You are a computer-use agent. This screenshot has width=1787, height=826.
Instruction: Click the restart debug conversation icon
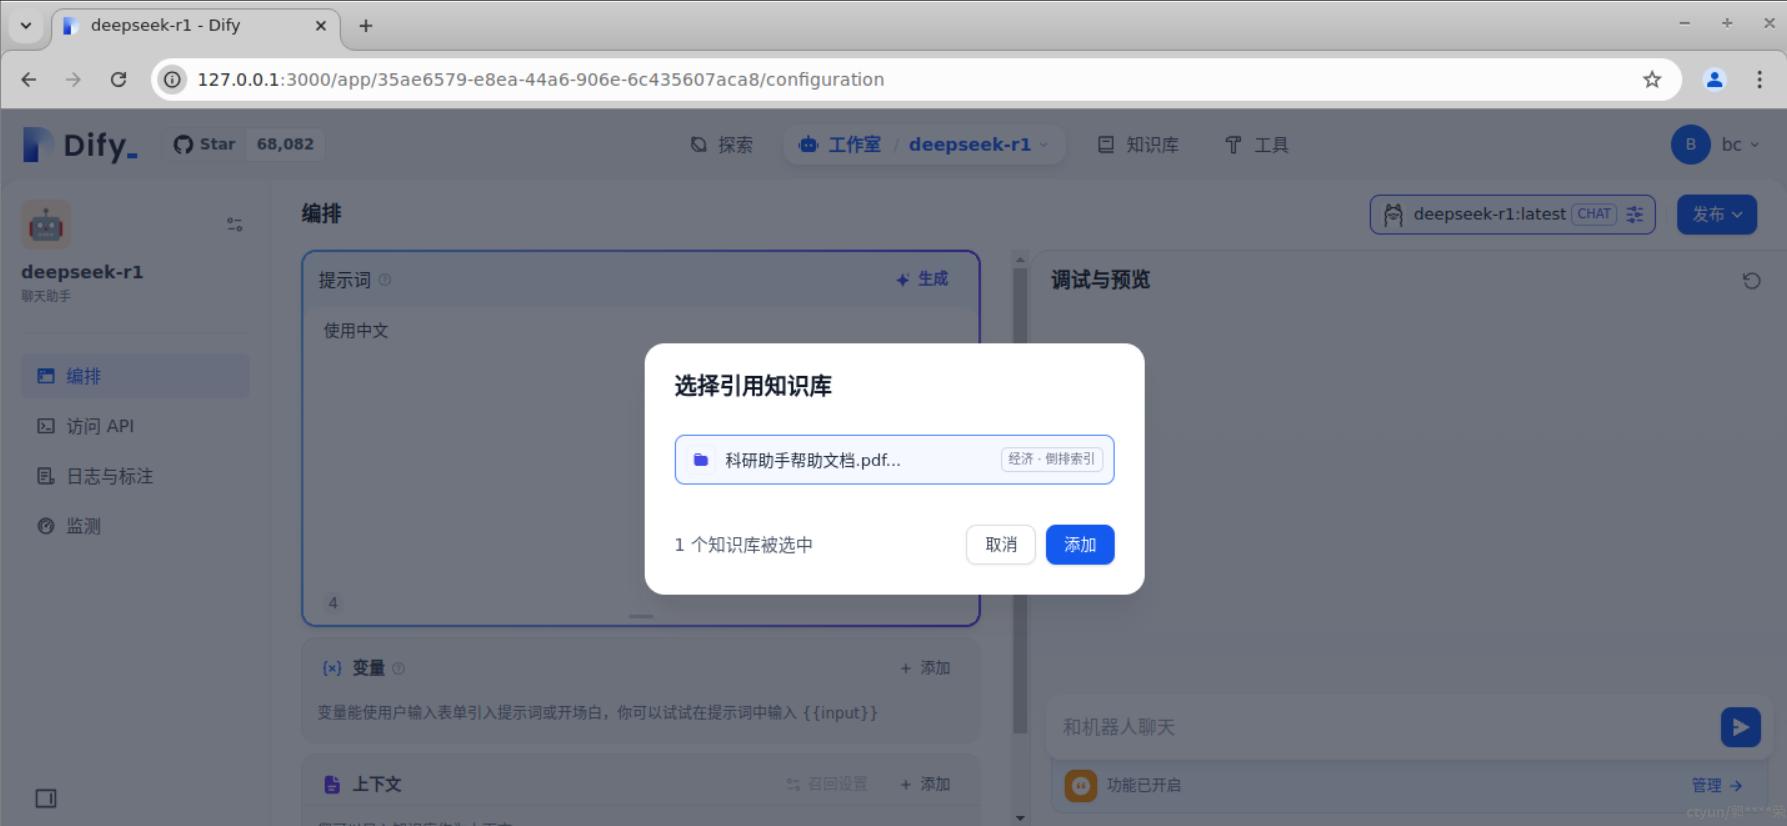(1751, 281)
